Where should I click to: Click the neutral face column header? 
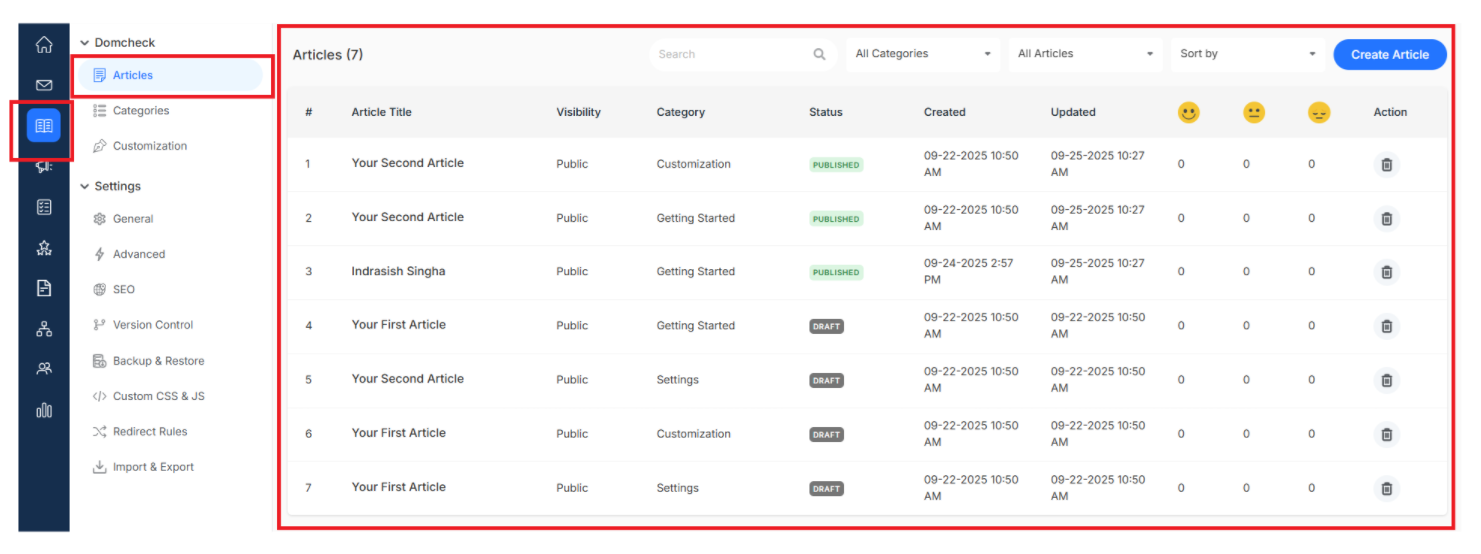(x=1253, y=113)
